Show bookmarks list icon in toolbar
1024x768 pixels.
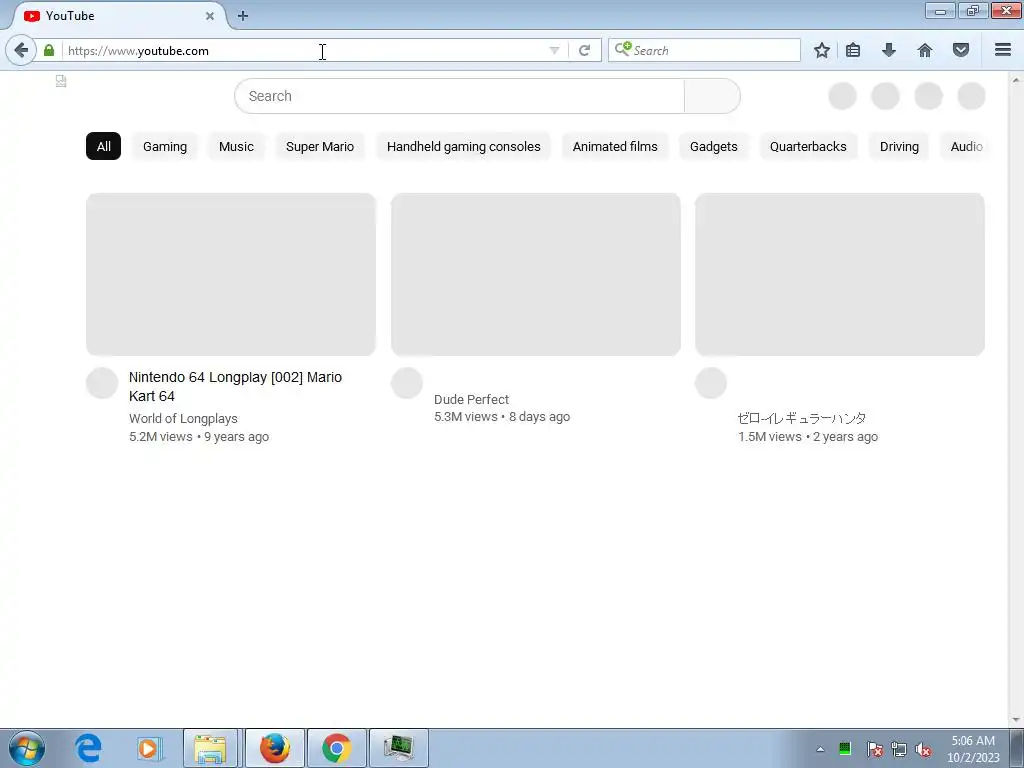[x=853, y=50]
